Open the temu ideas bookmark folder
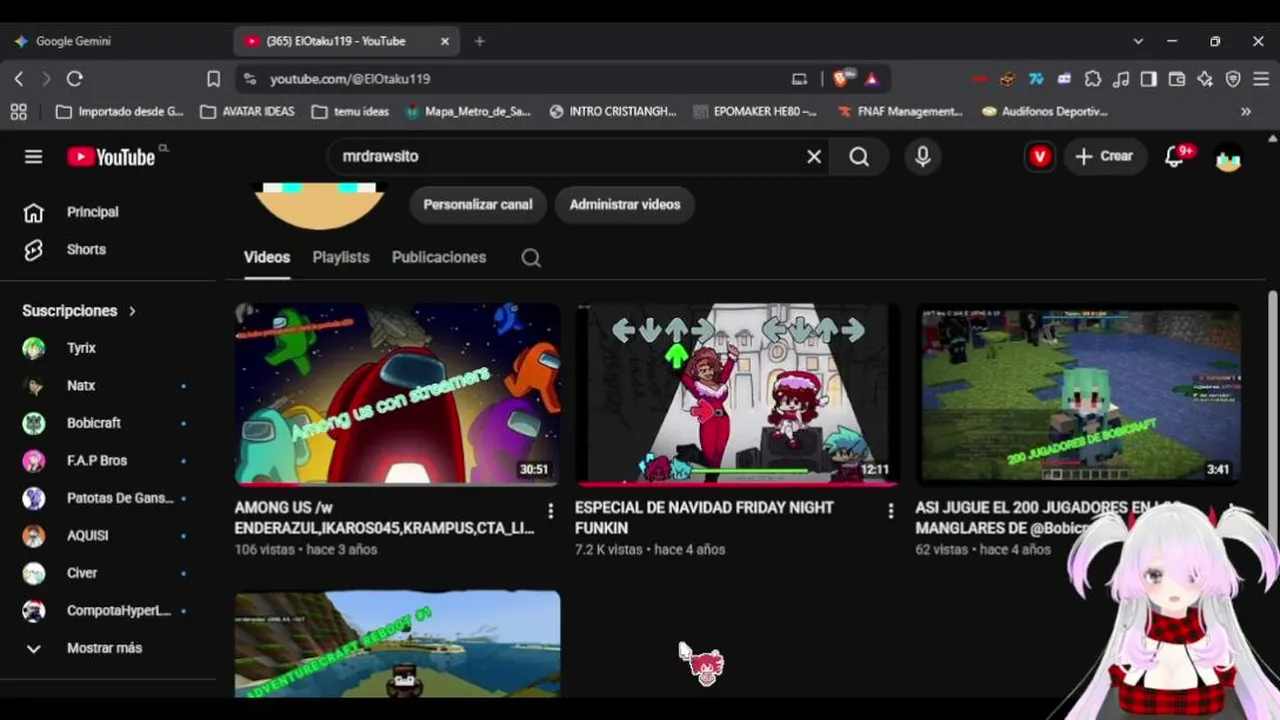This screenshot has width=1280, height=720. (351, 112)
